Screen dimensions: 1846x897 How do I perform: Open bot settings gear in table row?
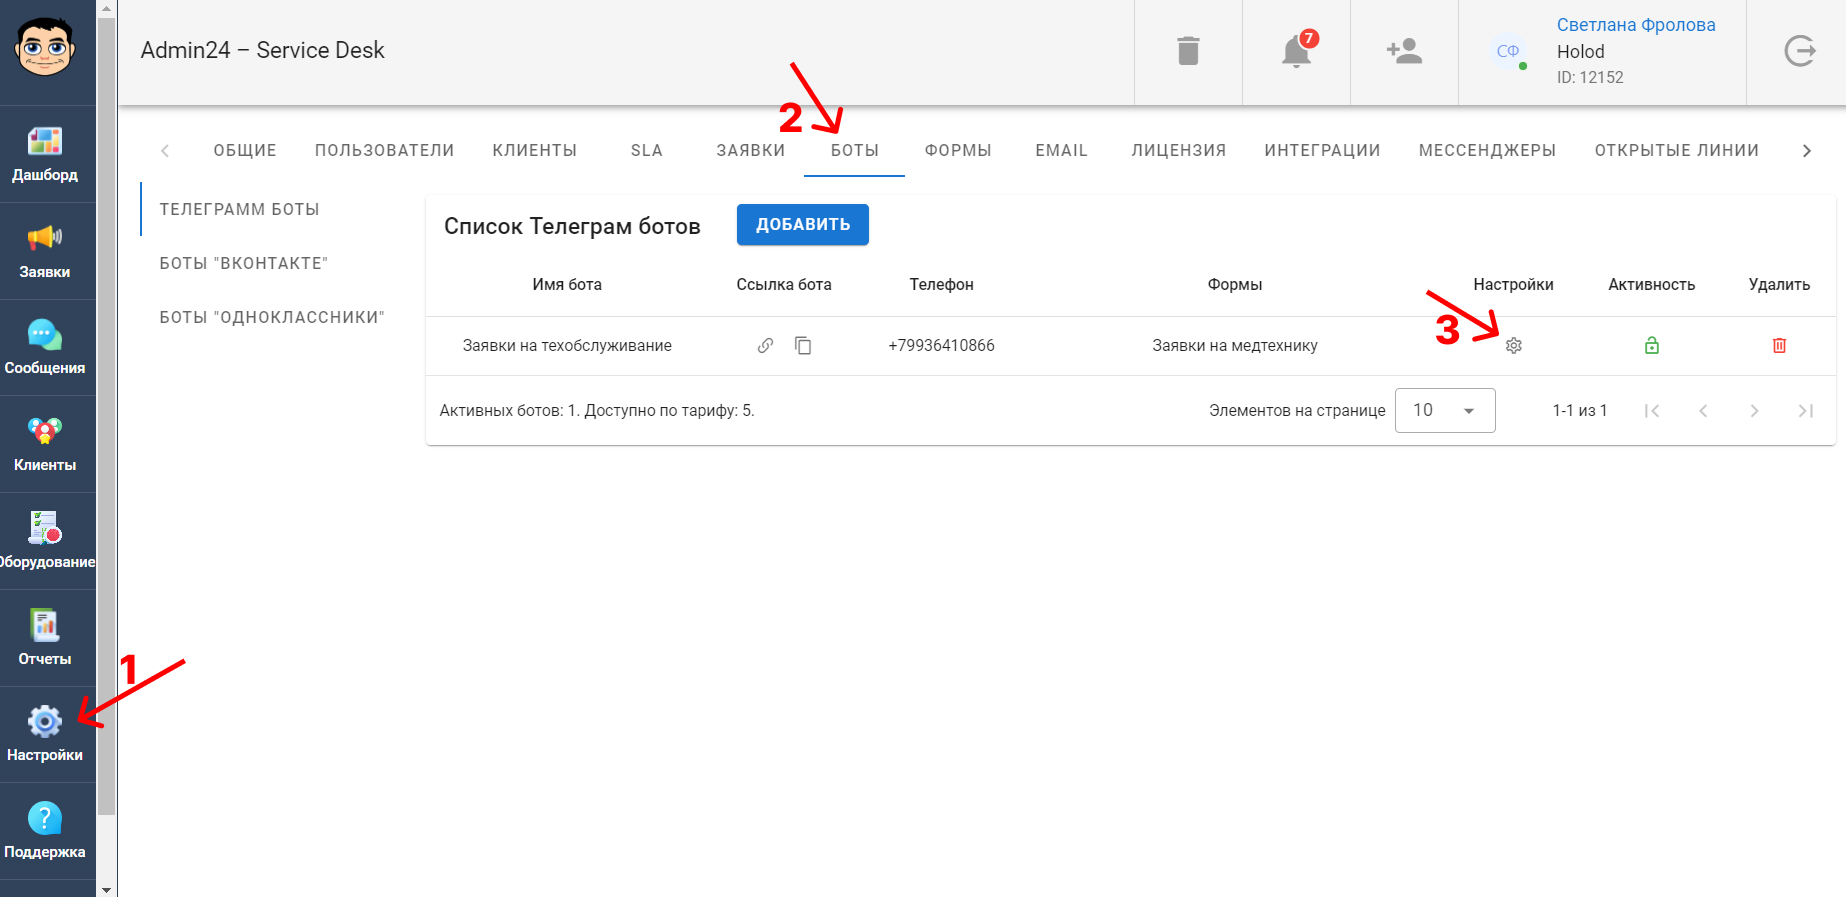pyautogui.click(x=1514, y=346)
